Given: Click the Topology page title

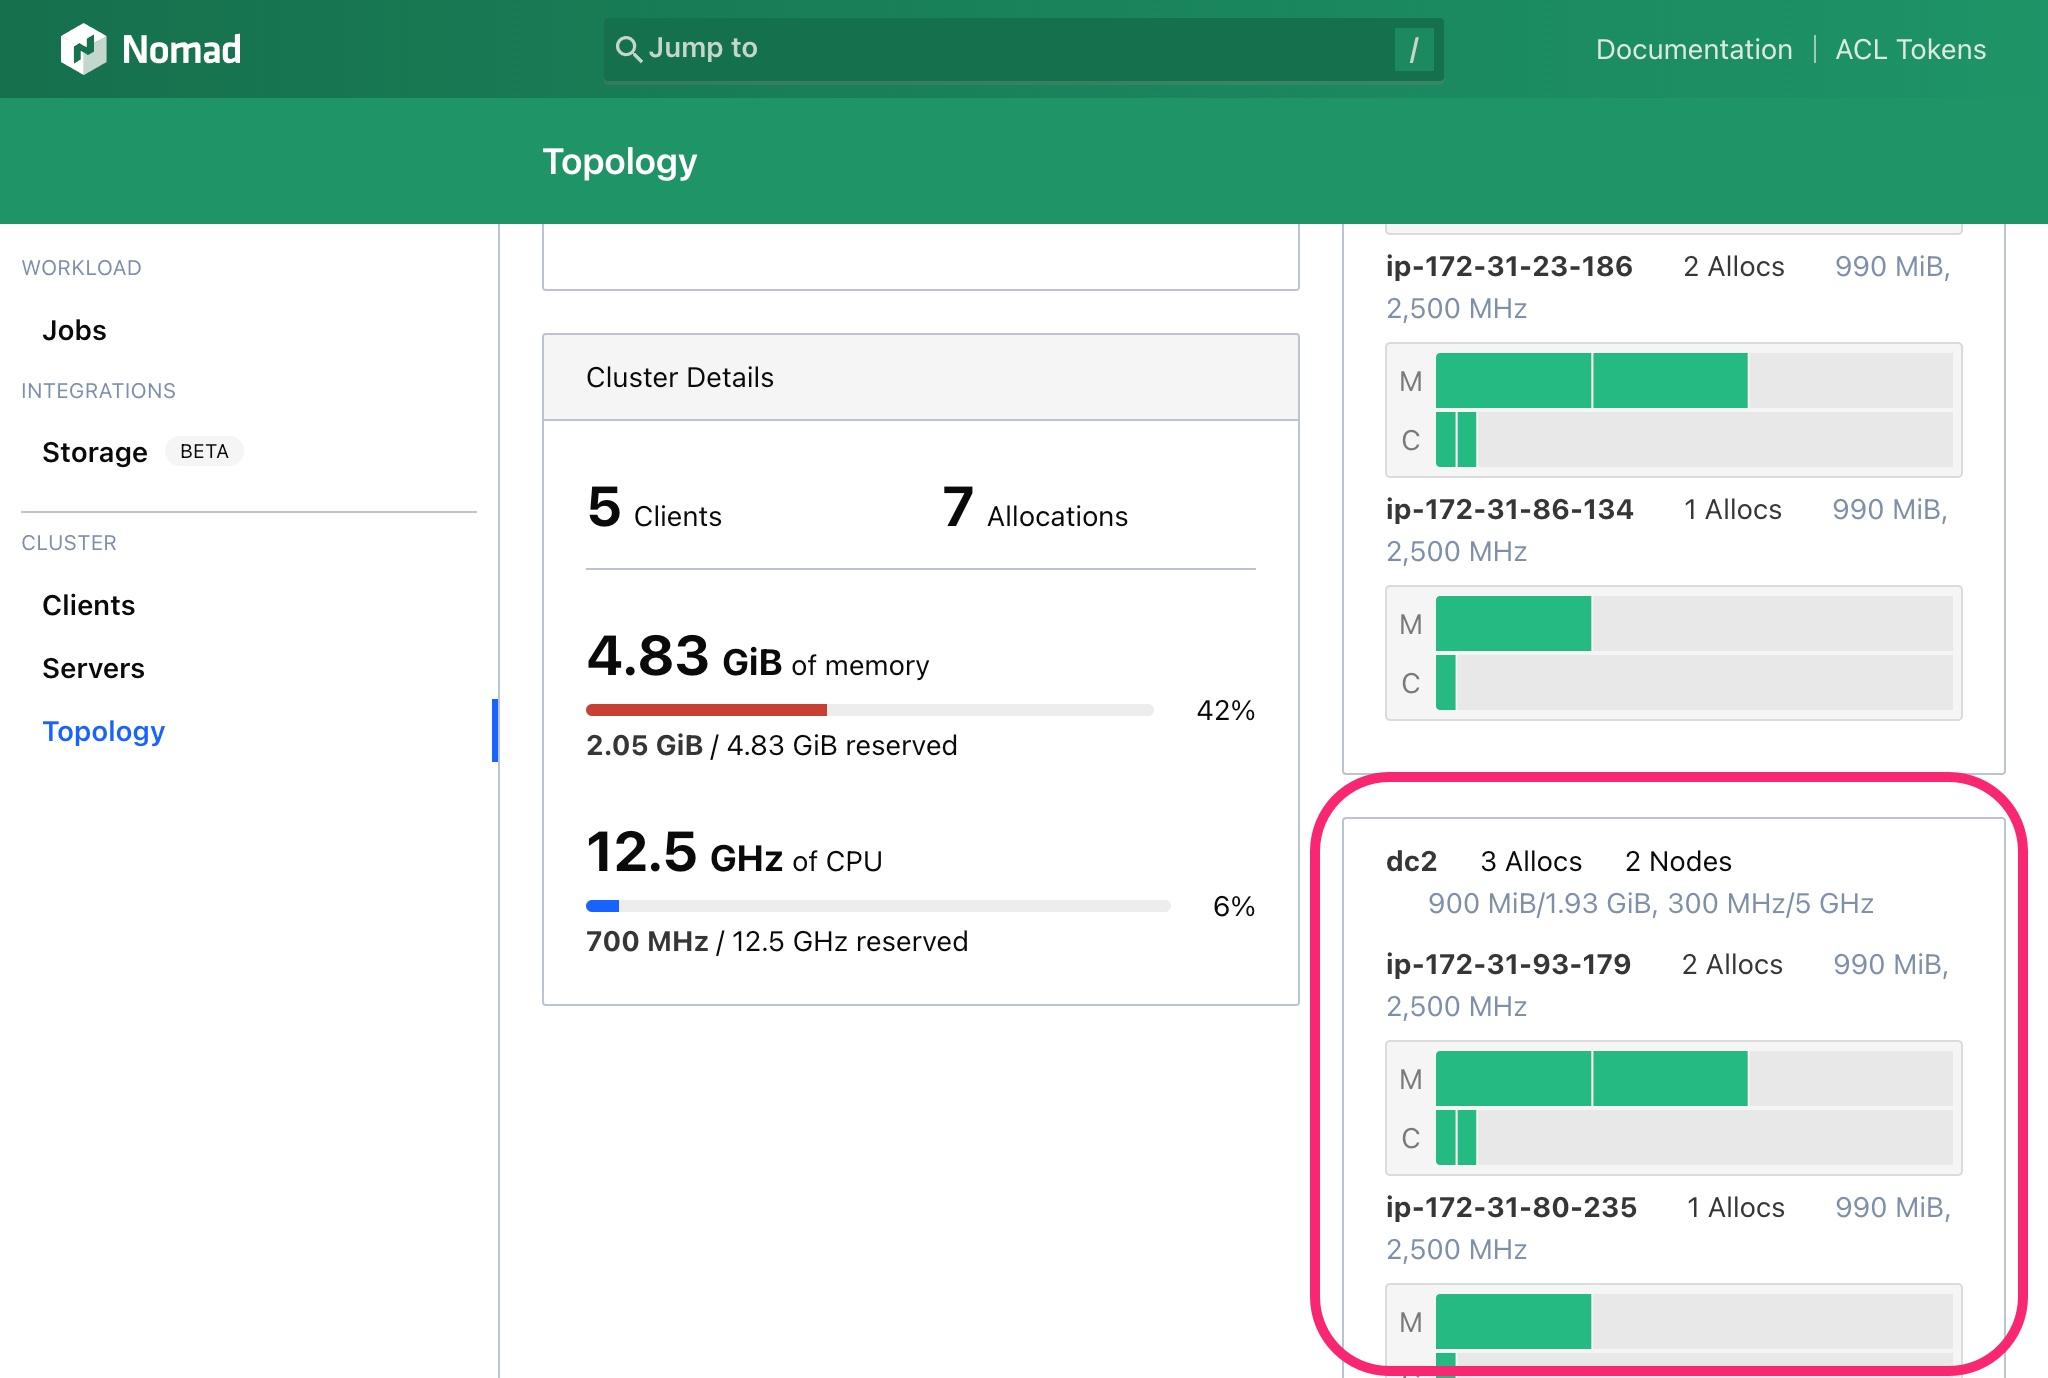Looking at the screenshot, I should pos(620,161).
